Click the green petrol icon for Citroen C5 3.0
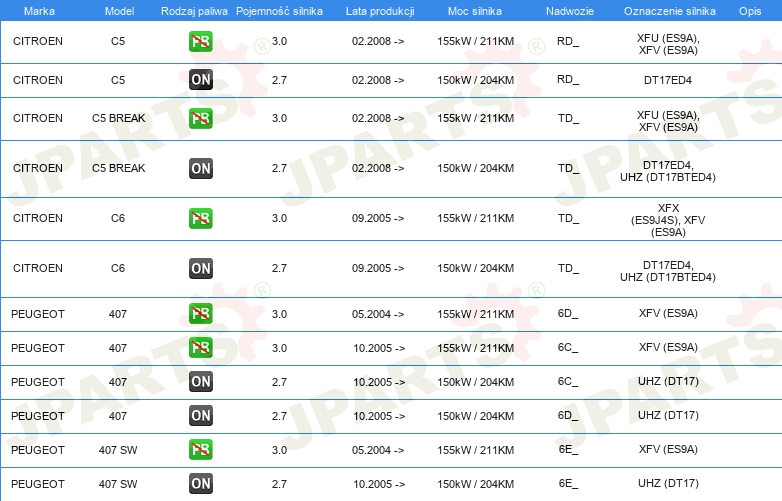Viewport: 782px width, 501px height. 200,42
